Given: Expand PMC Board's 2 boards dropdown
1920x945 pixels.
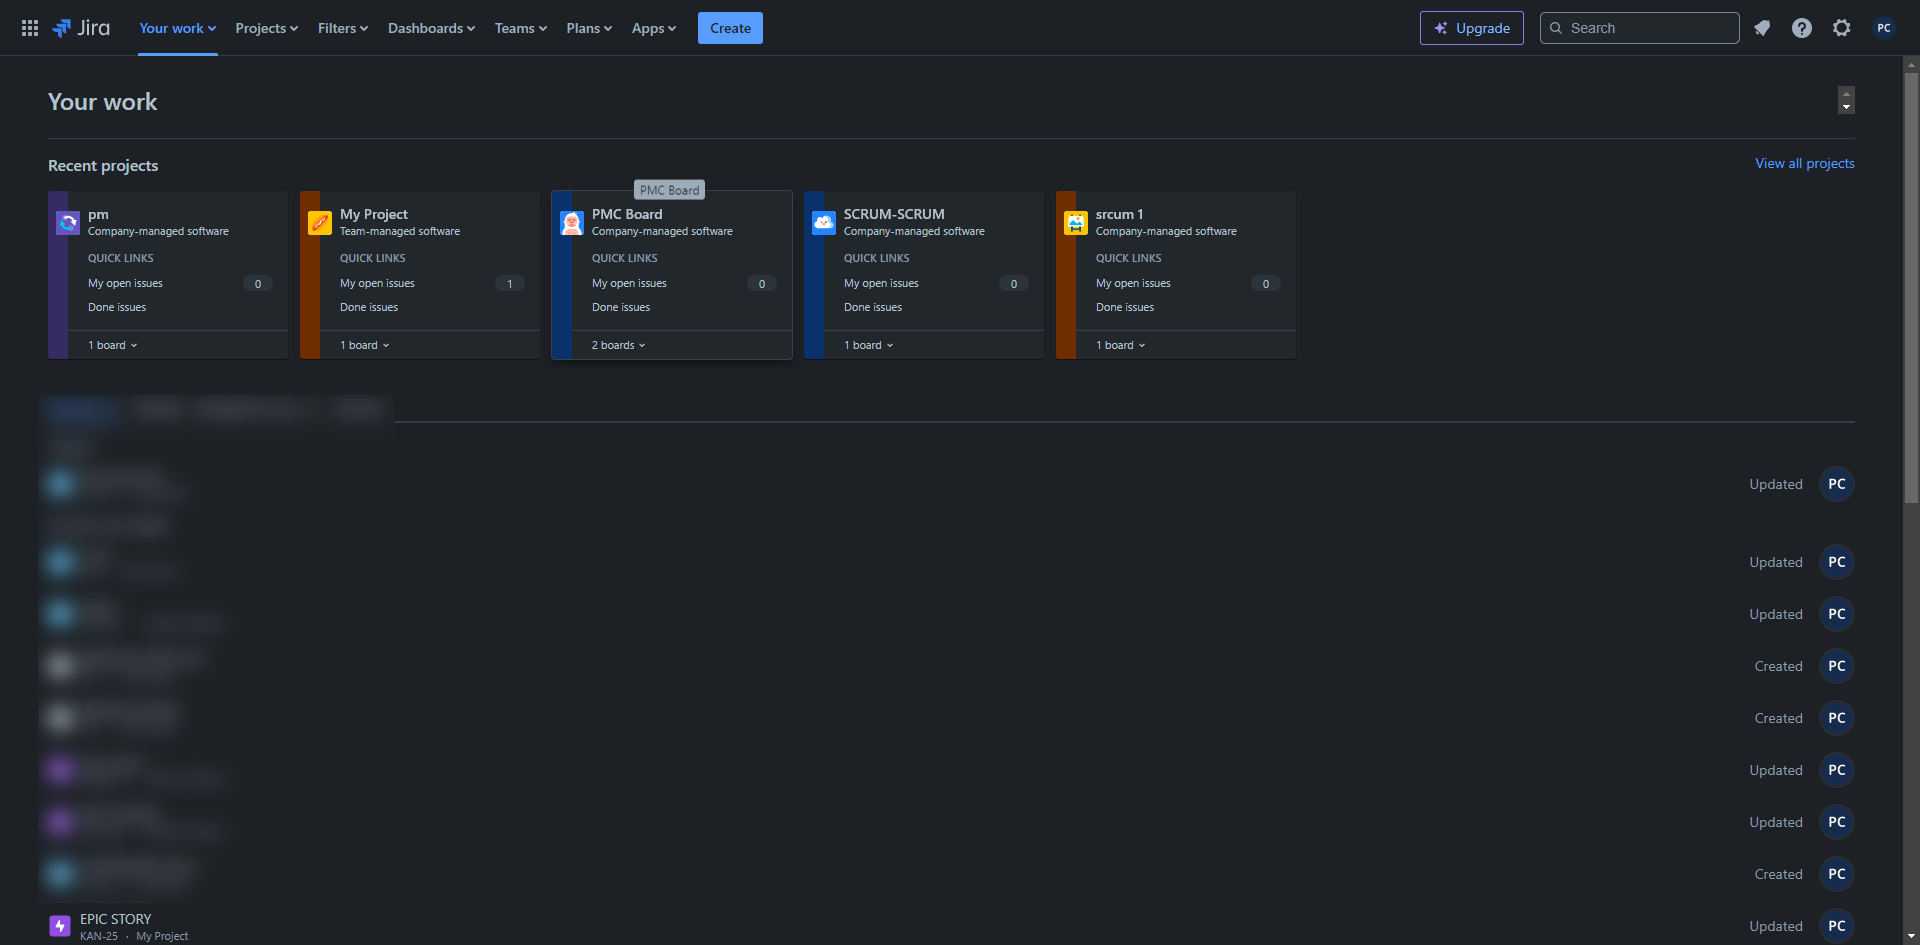Looking at the screenshot, I should tap(619, 345).
